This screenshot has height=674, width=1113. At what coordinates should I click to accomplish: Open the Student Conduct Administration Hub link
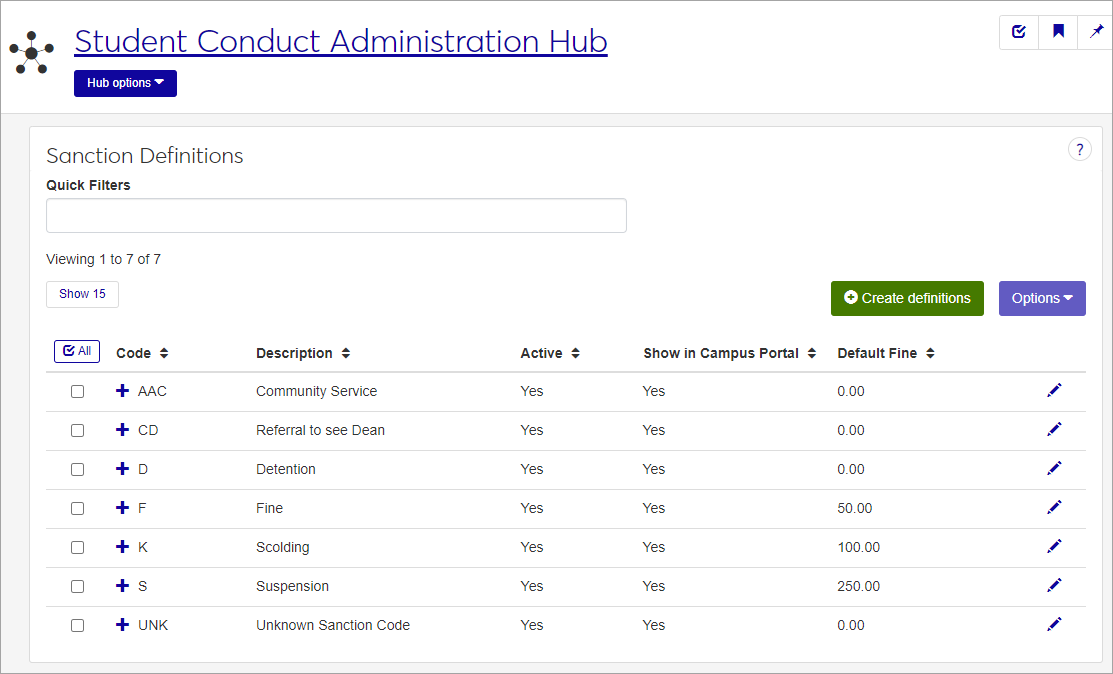pos(341,41)
